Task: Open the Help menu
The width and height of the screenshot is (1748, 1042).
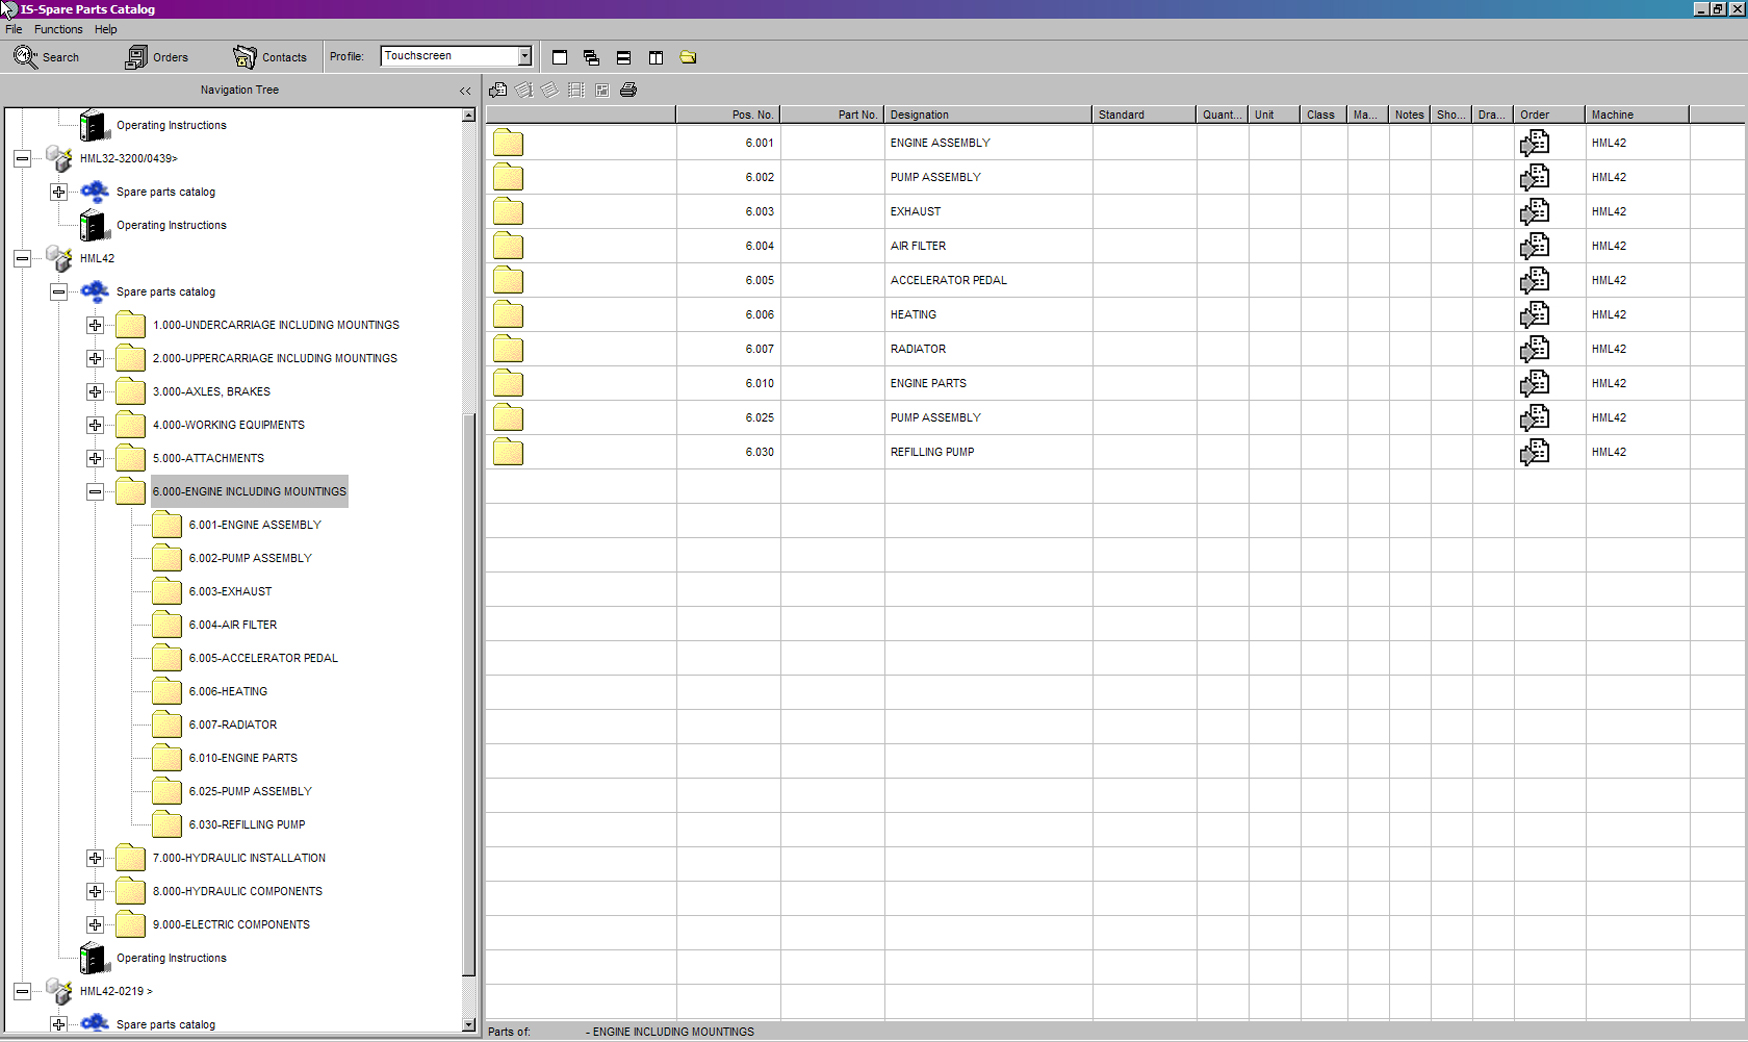Action: (x=105, y=30)
